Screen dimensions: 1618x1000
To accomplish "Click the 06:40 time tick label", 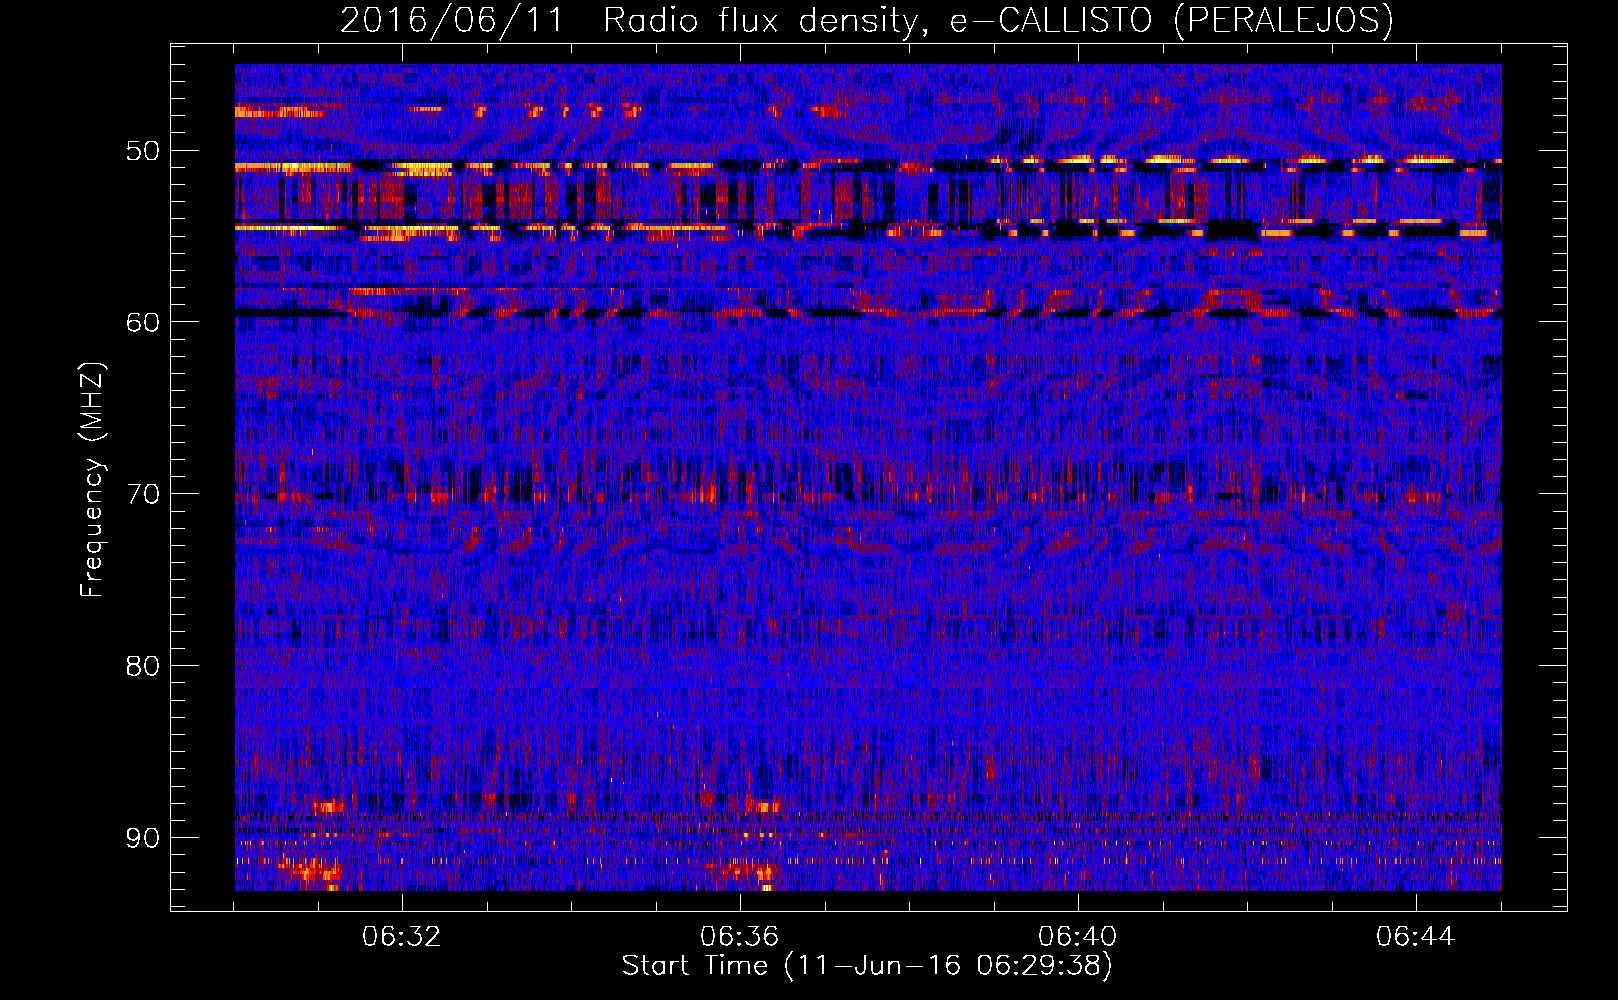I will point(1078,937).
